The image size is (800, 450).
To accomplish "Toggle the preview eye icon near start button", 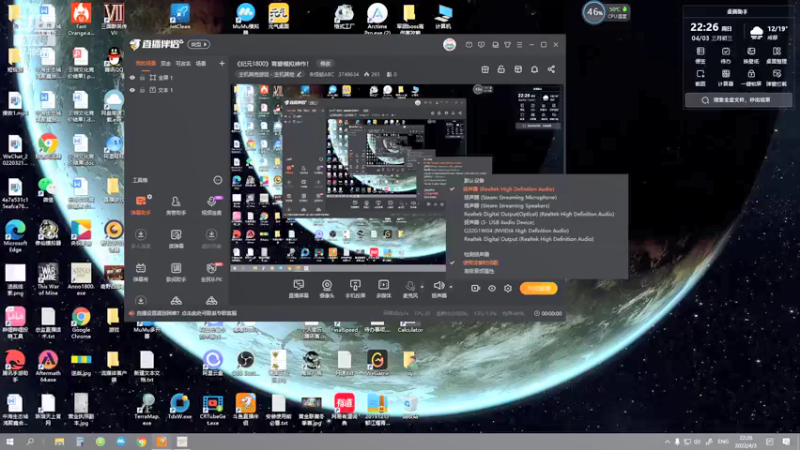I will (492, 288).
